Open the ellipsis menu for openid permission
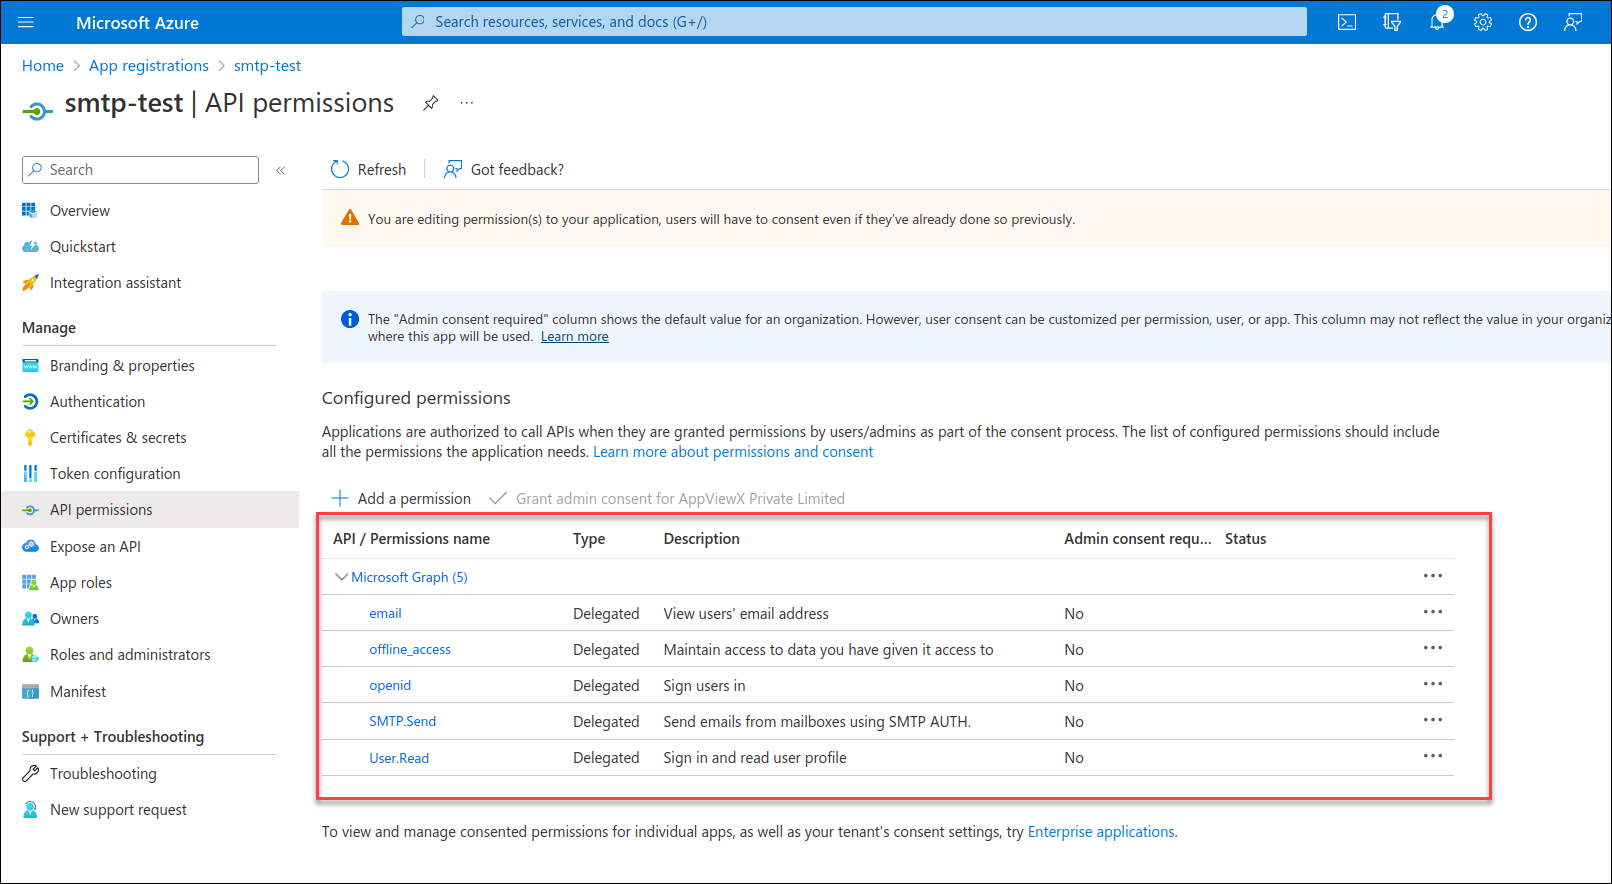This screenshot has width=1612, height=884. [1433, 684]
